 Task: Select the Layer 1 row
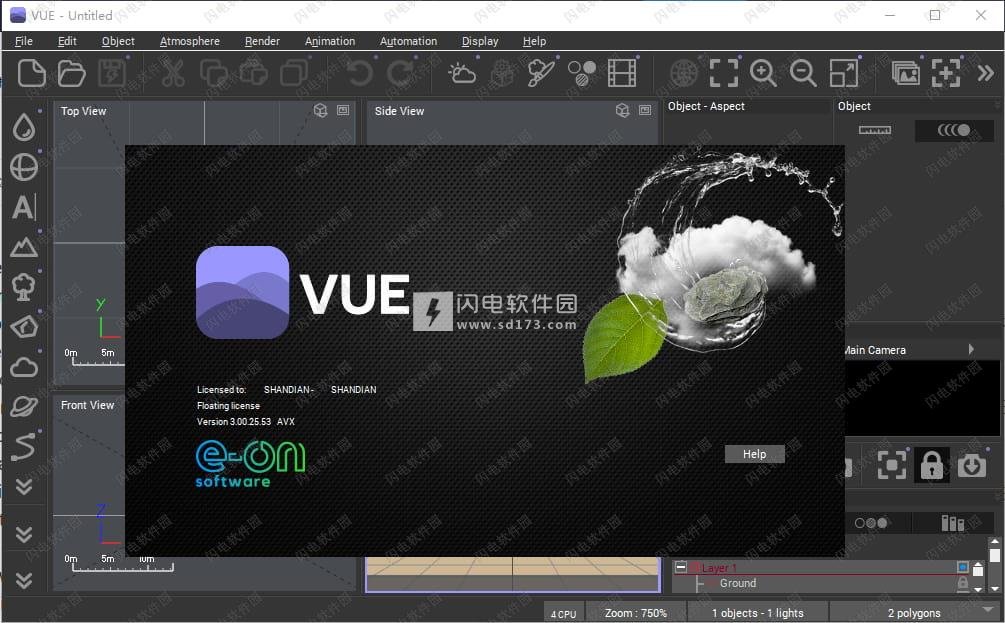point(821,568)
